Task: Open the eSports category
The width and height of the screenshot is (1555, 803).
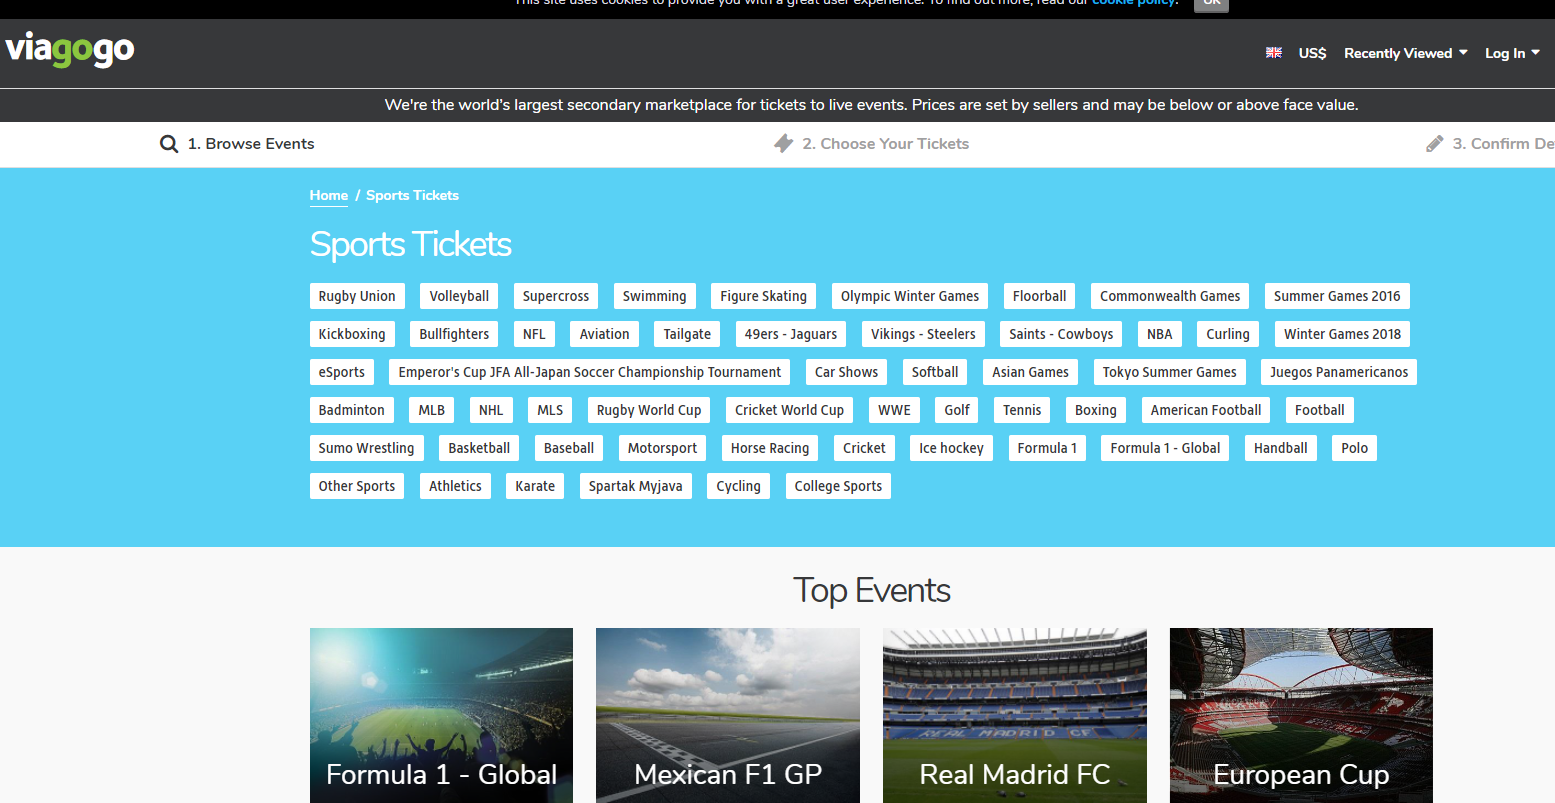Action: tap(342, 372)
